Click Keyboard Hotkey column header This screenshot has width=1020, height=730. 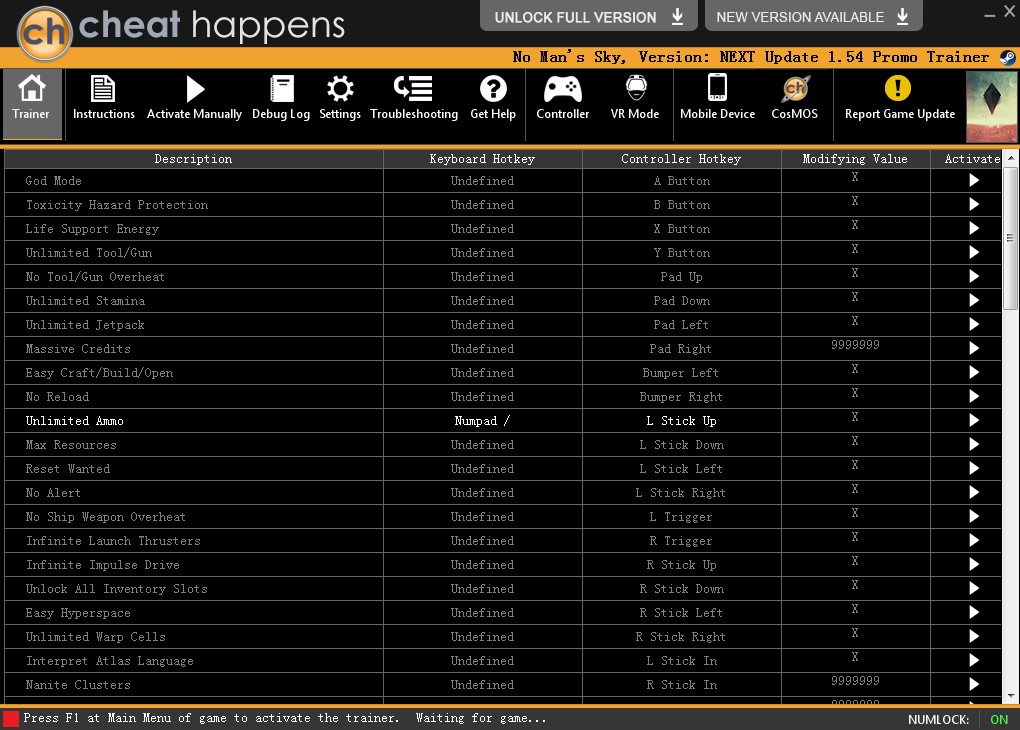[x=482, y=159]
